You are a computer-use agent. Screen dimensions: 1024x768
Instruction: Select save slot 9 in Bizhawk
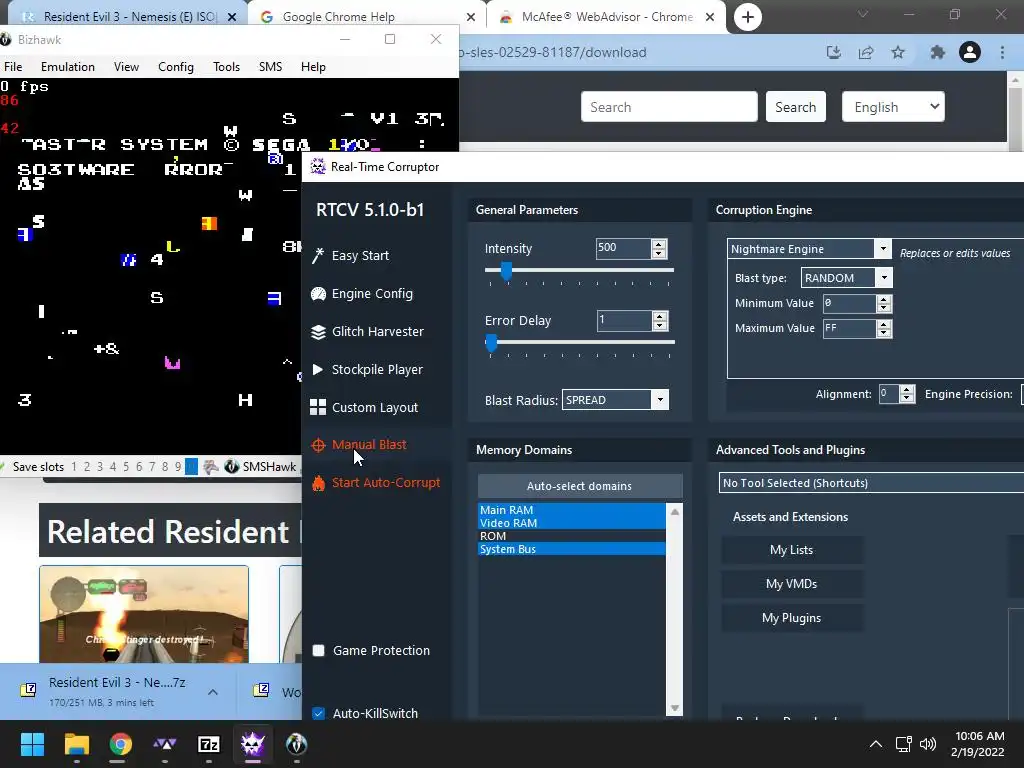pyautogui.click(x=178, y=466)
